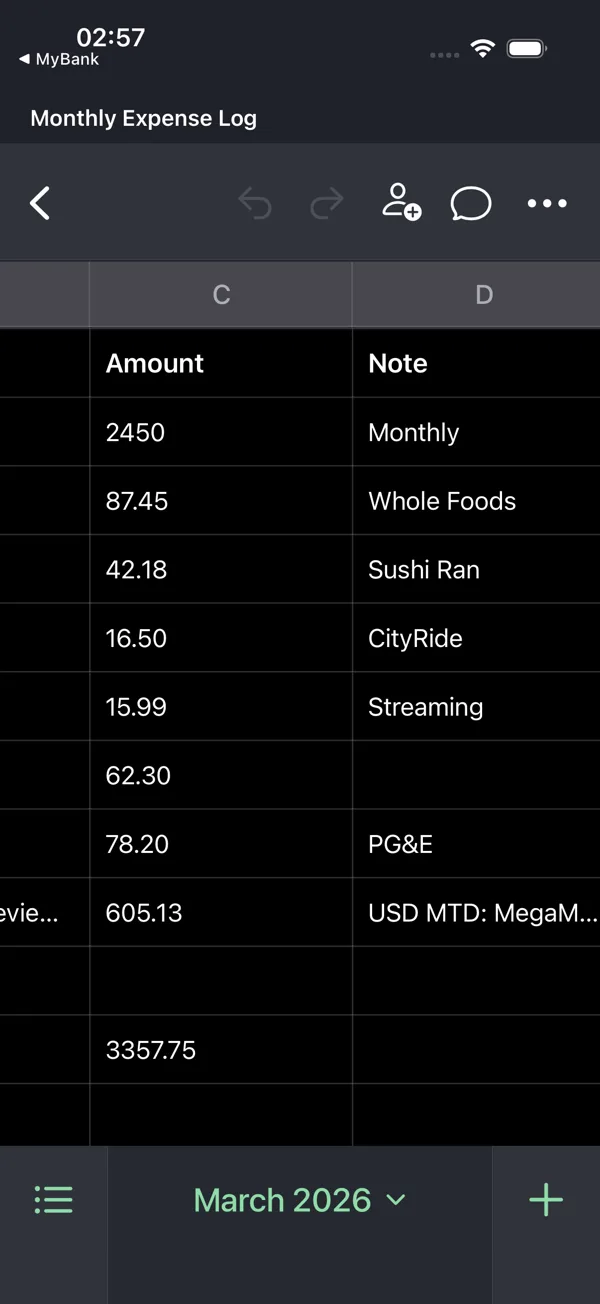This screenshot has height=1304, width=600.
Task: Select the Note header cell
Action: click(x=477, y=363)
